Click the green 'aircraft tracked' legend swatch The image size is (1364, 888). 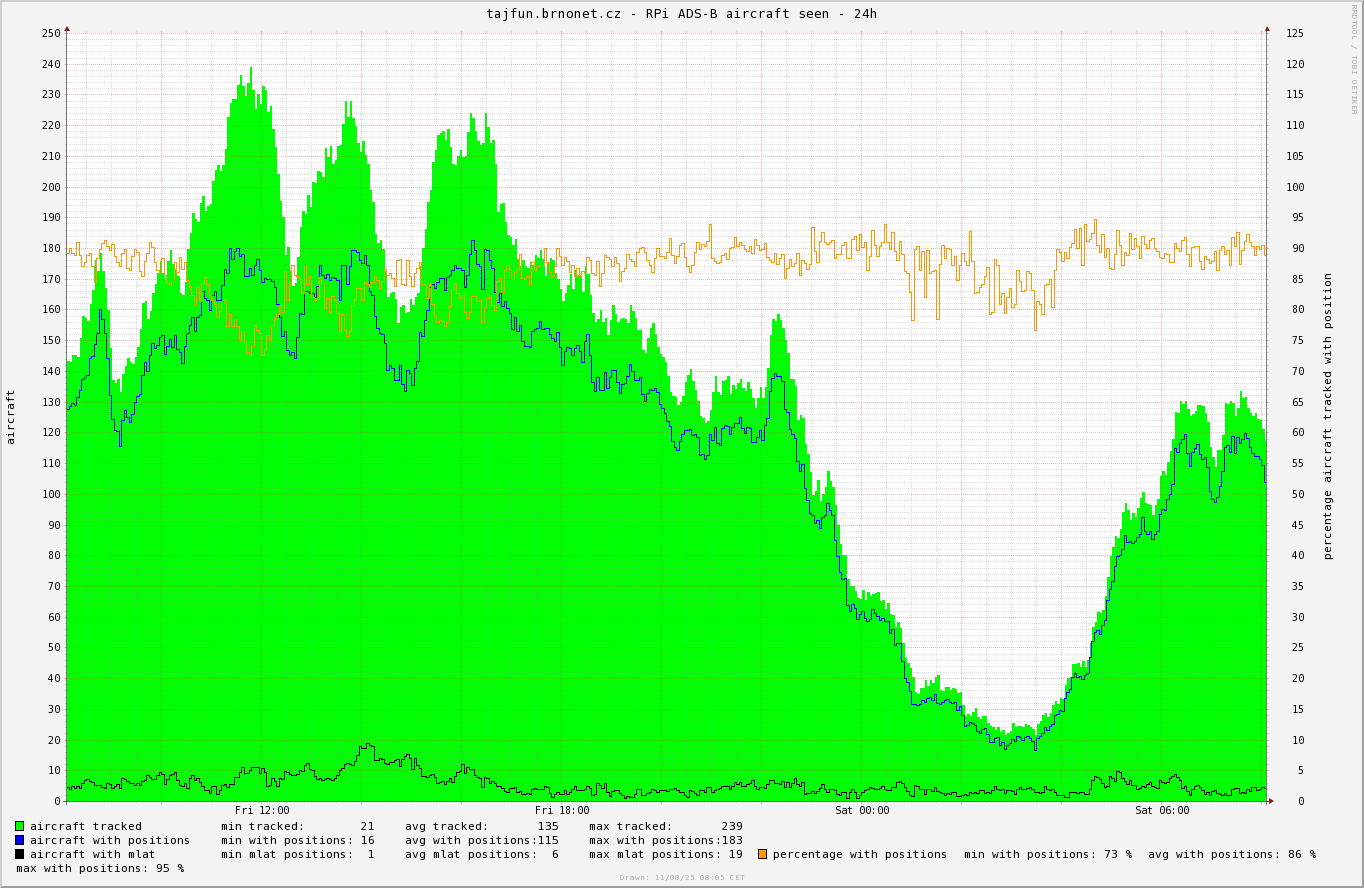[19, 826]
